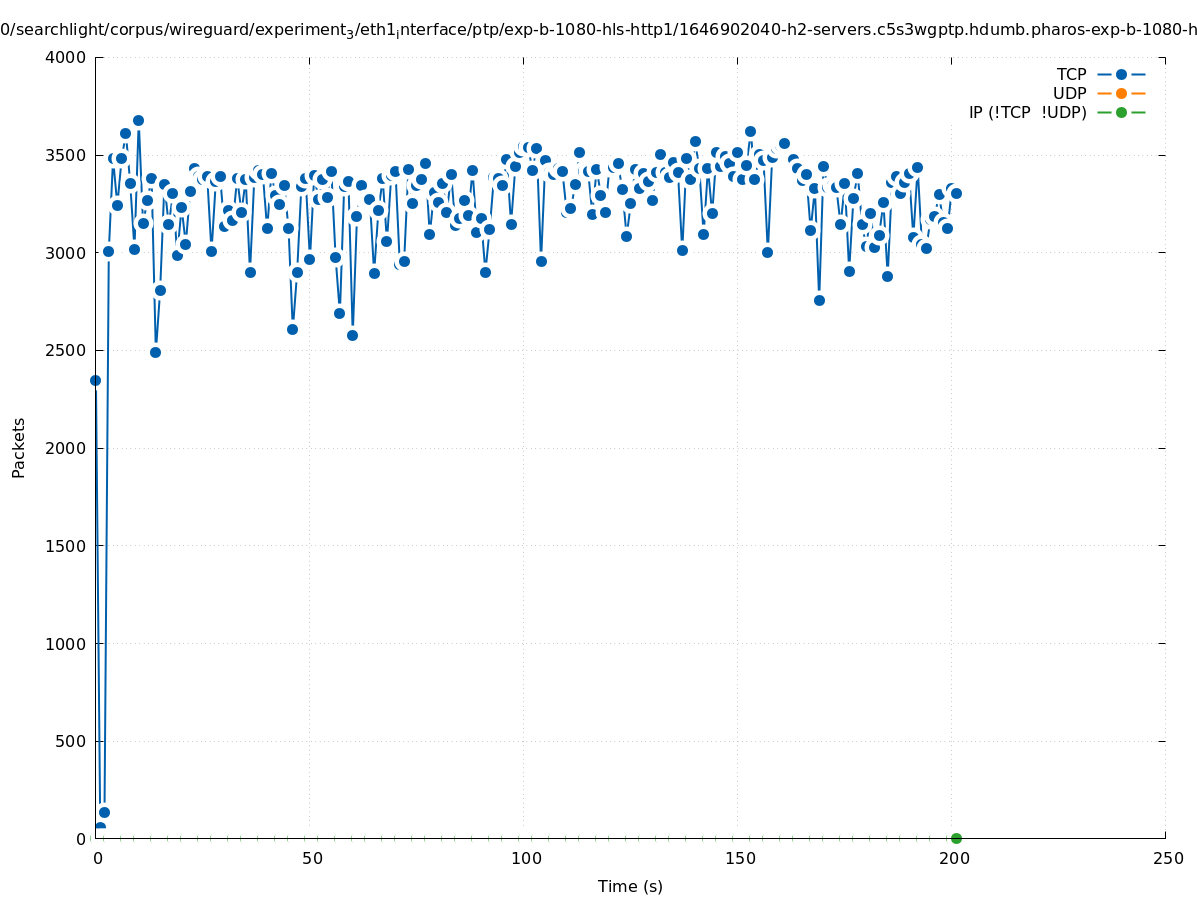Click the Time (s) x-axis label

[x=630, y=886]
